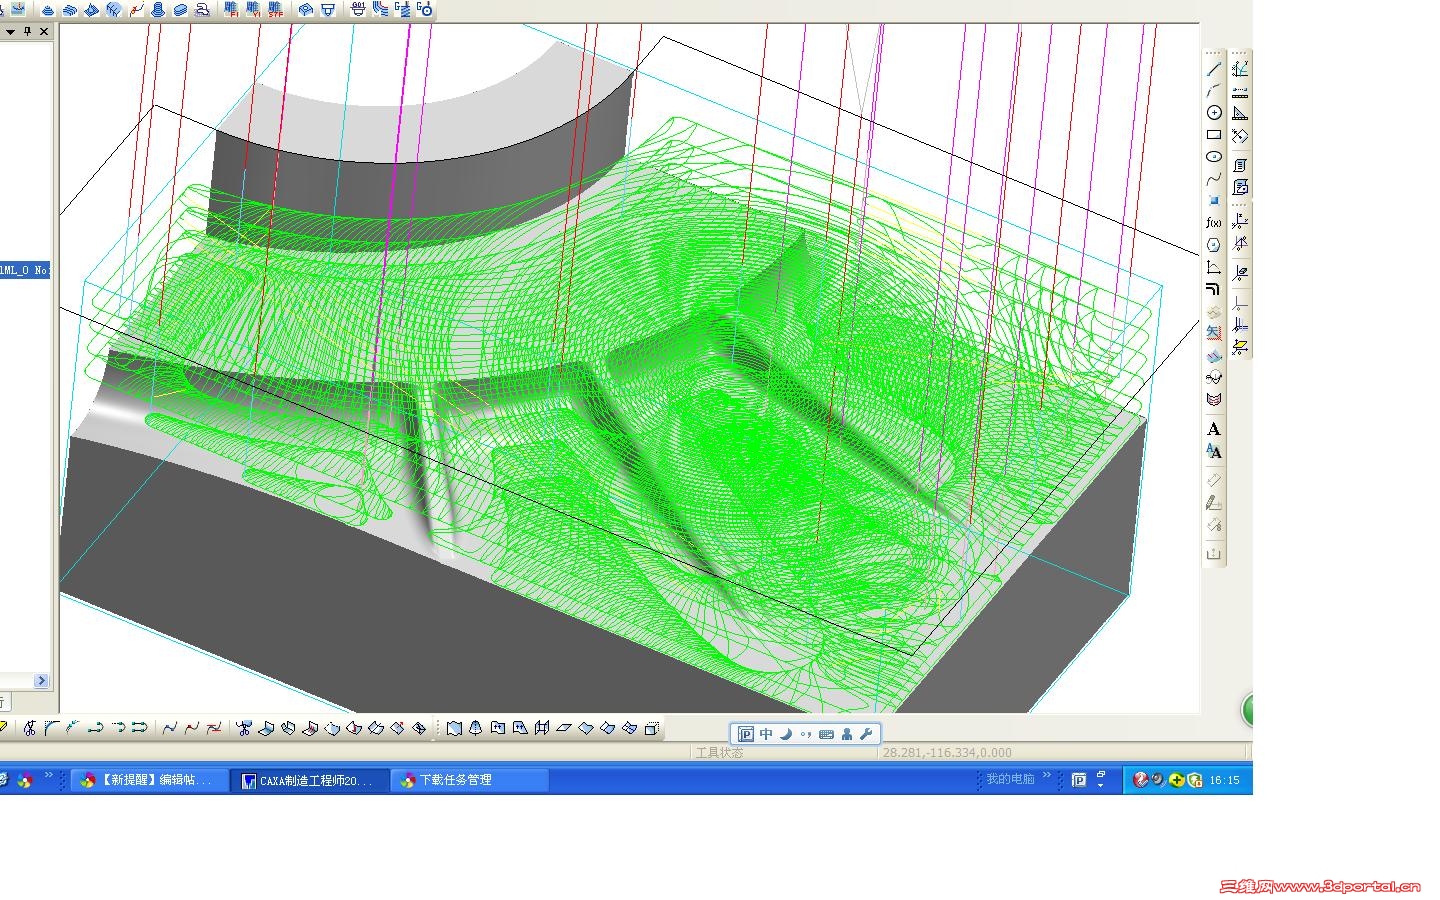Select the Spline curve tool
The image size is (1440, 900).
point(1214,179)
